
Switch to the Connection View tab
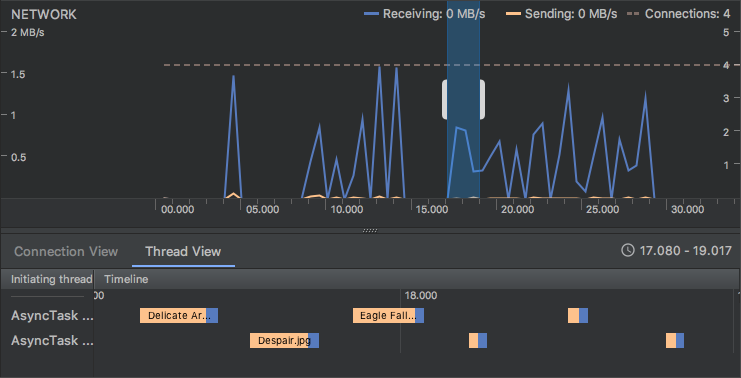pyautogui.click(x=66, y=251)
